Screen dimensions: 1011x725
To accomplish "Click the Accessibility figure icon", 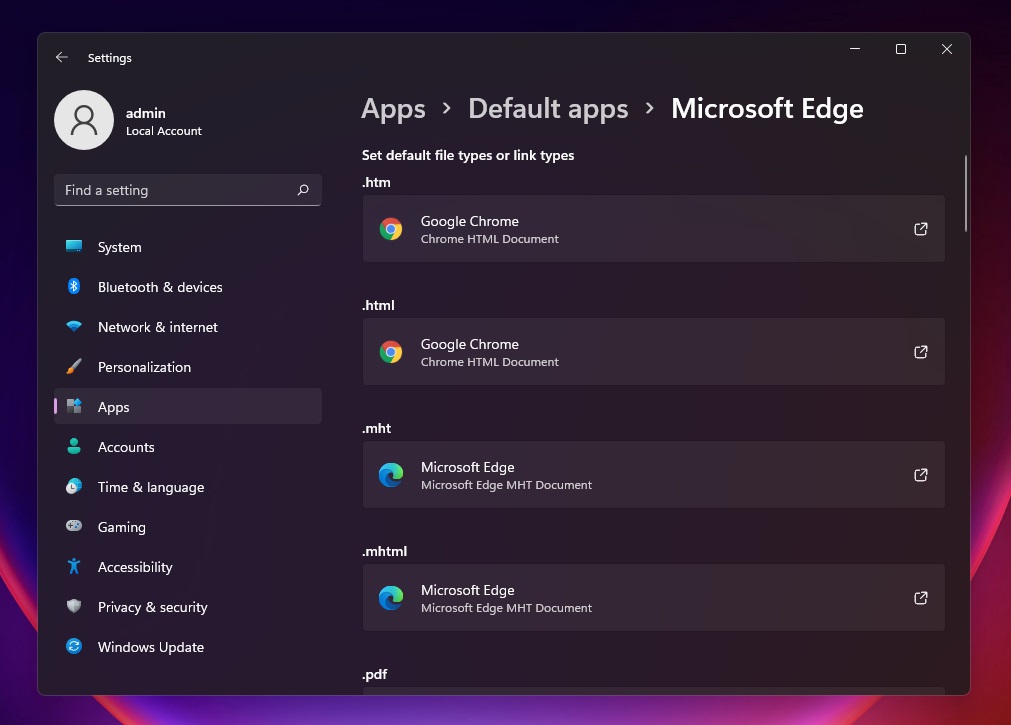I will [74, 566].
